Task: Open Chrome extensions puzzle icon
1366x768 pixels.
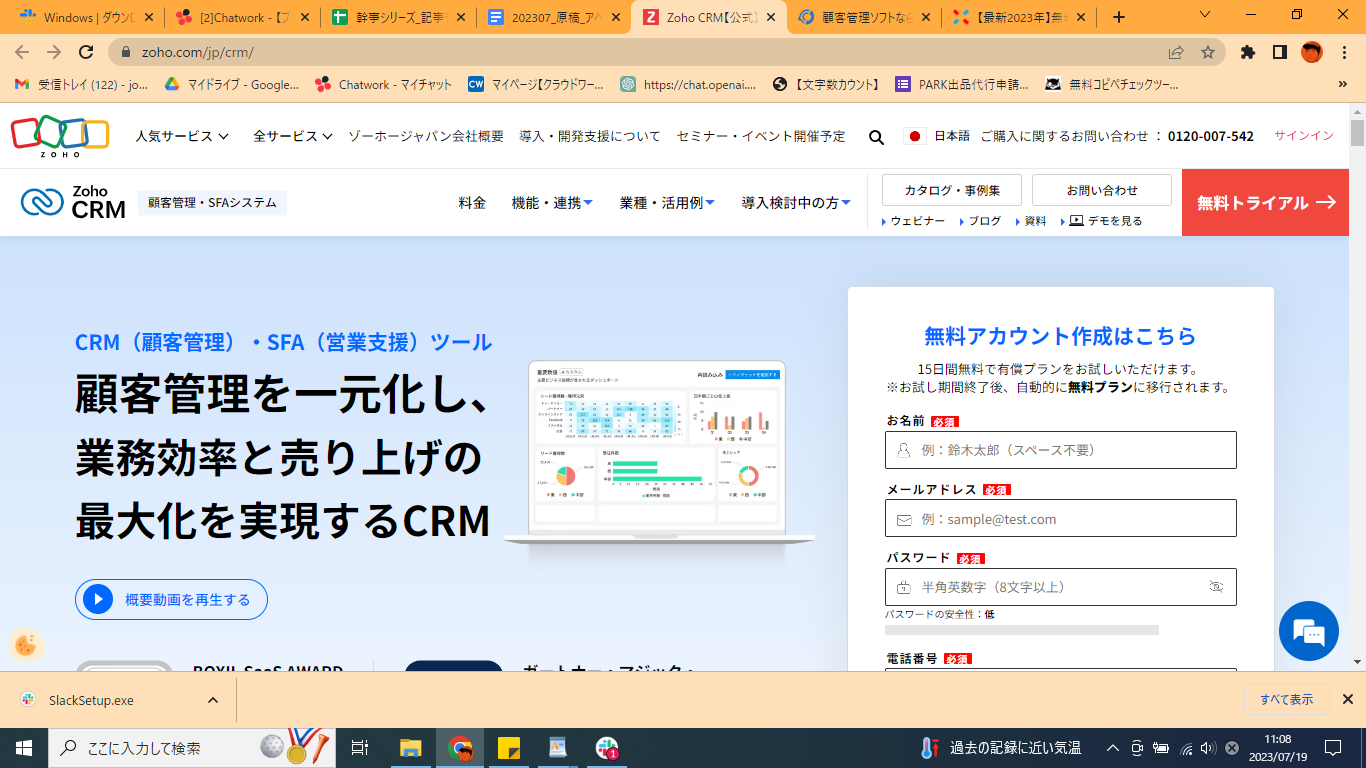Action: click(1247, 52)
